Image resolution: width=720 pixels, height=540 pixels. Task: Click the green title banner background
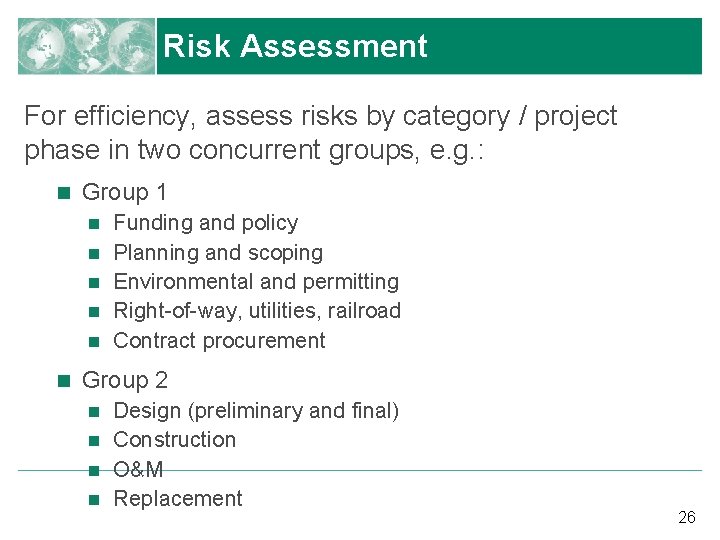click(560, 46)
